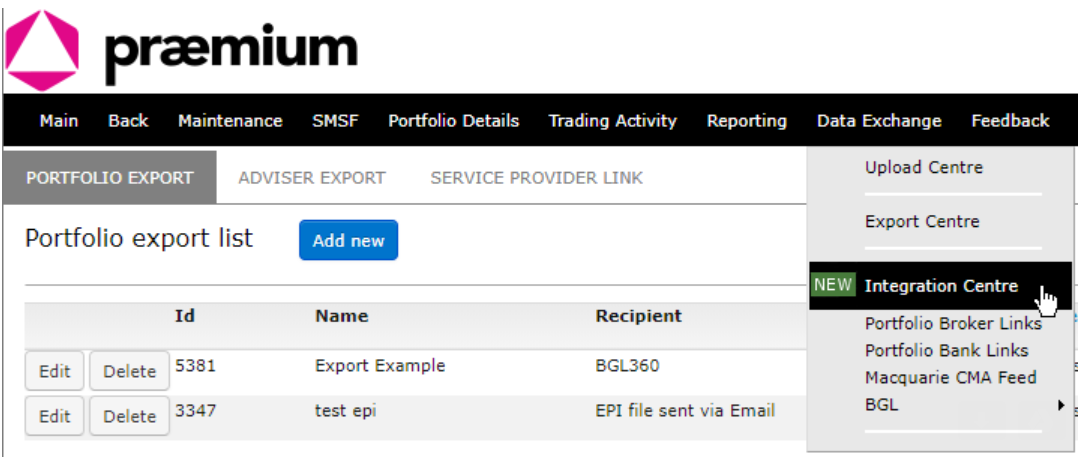
Task: Click Back in the navigation bar
Action: 128,121
